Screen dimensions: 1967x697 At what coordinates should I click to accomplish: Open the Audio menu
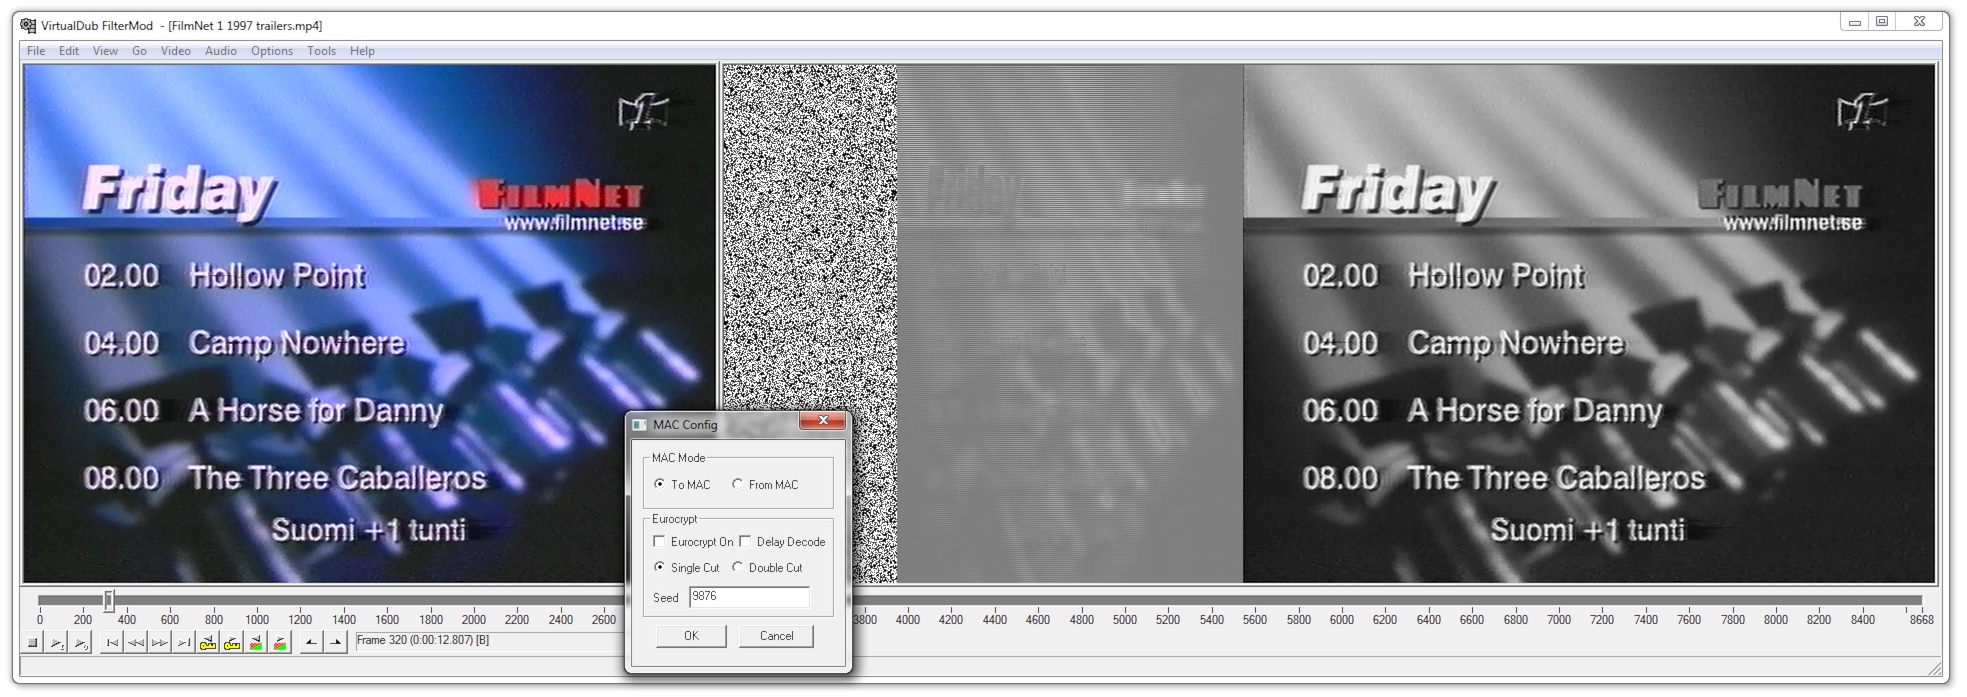point(221,51)
